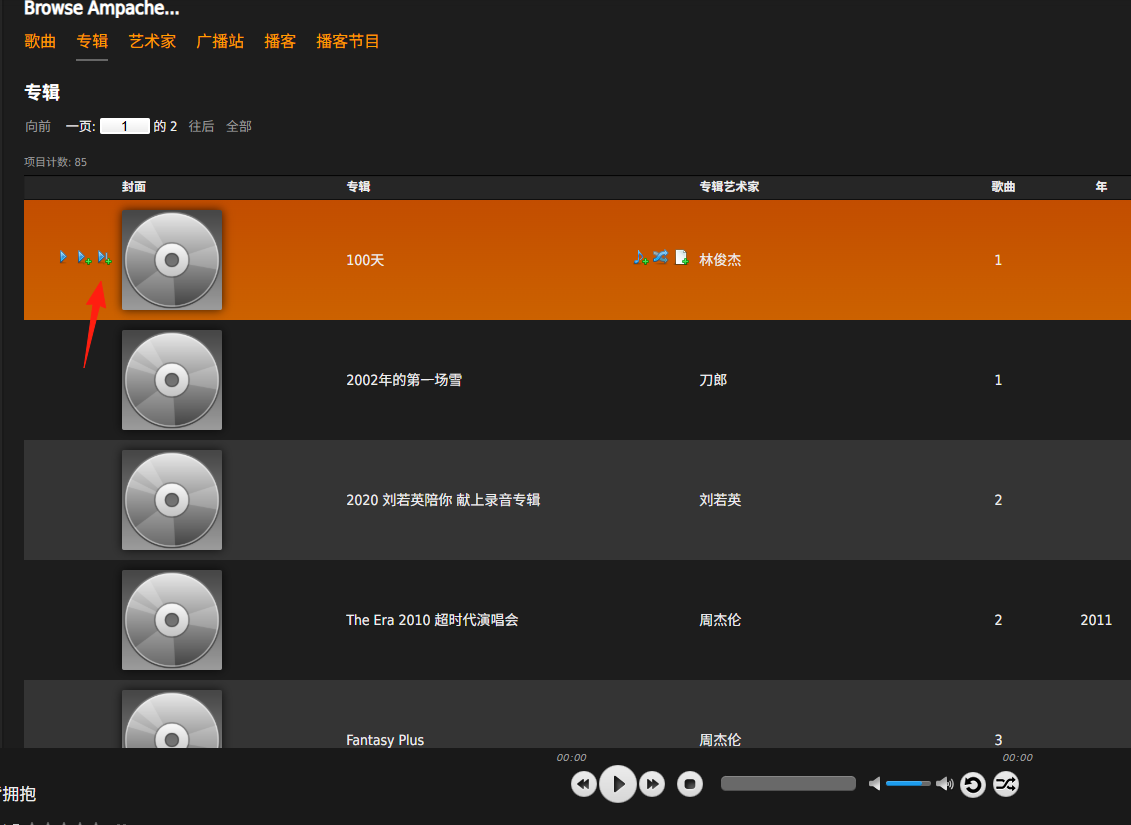Open album 2020 刘若英陪你 献上录音专辑
The height and width of the screenshot is (825, 1131).
coord(443,500)
